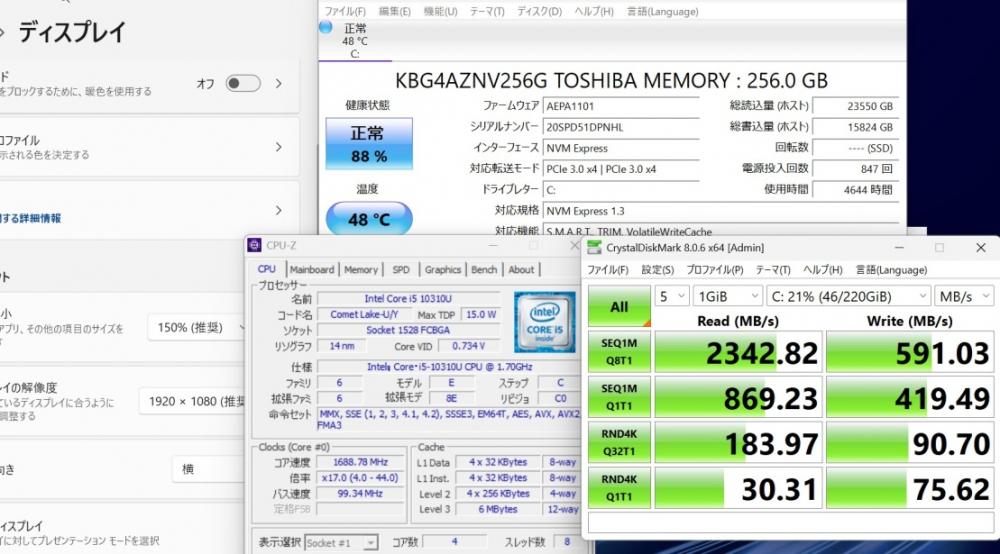Toggle the night light switch off/on

(243, 84)
